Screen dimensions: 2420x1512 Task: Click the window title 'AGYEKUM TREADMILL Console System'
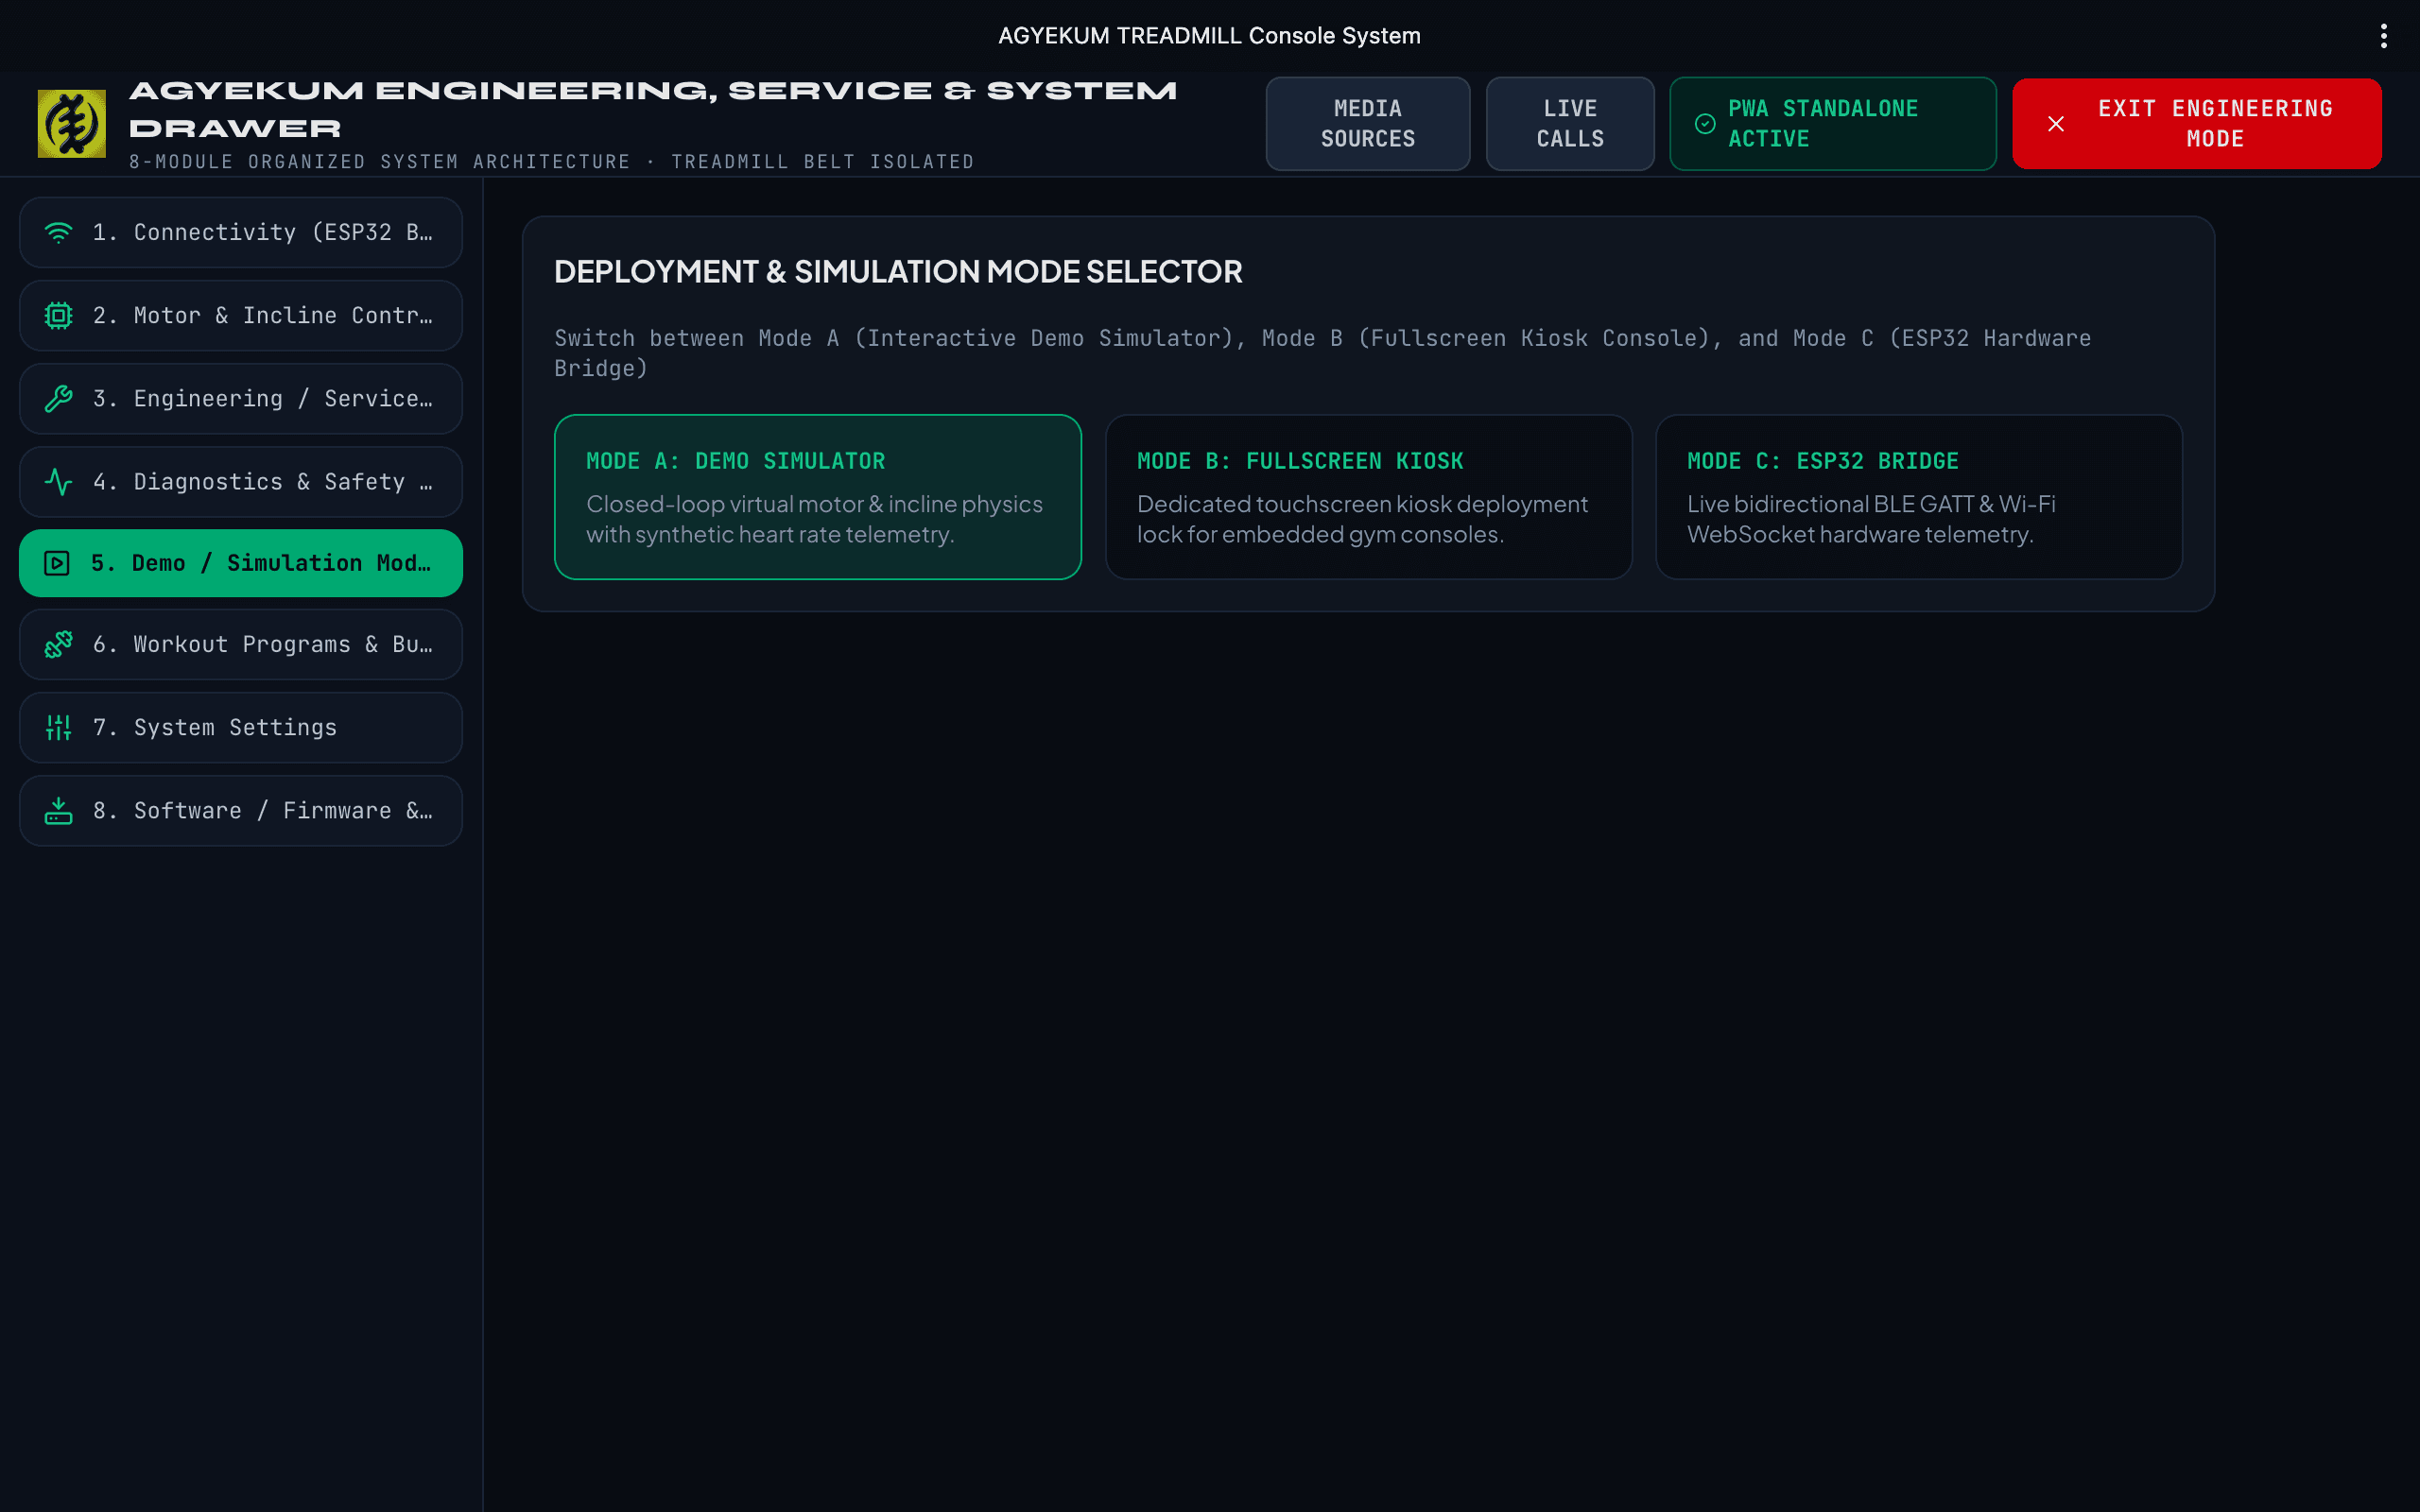coord(1209,36)
